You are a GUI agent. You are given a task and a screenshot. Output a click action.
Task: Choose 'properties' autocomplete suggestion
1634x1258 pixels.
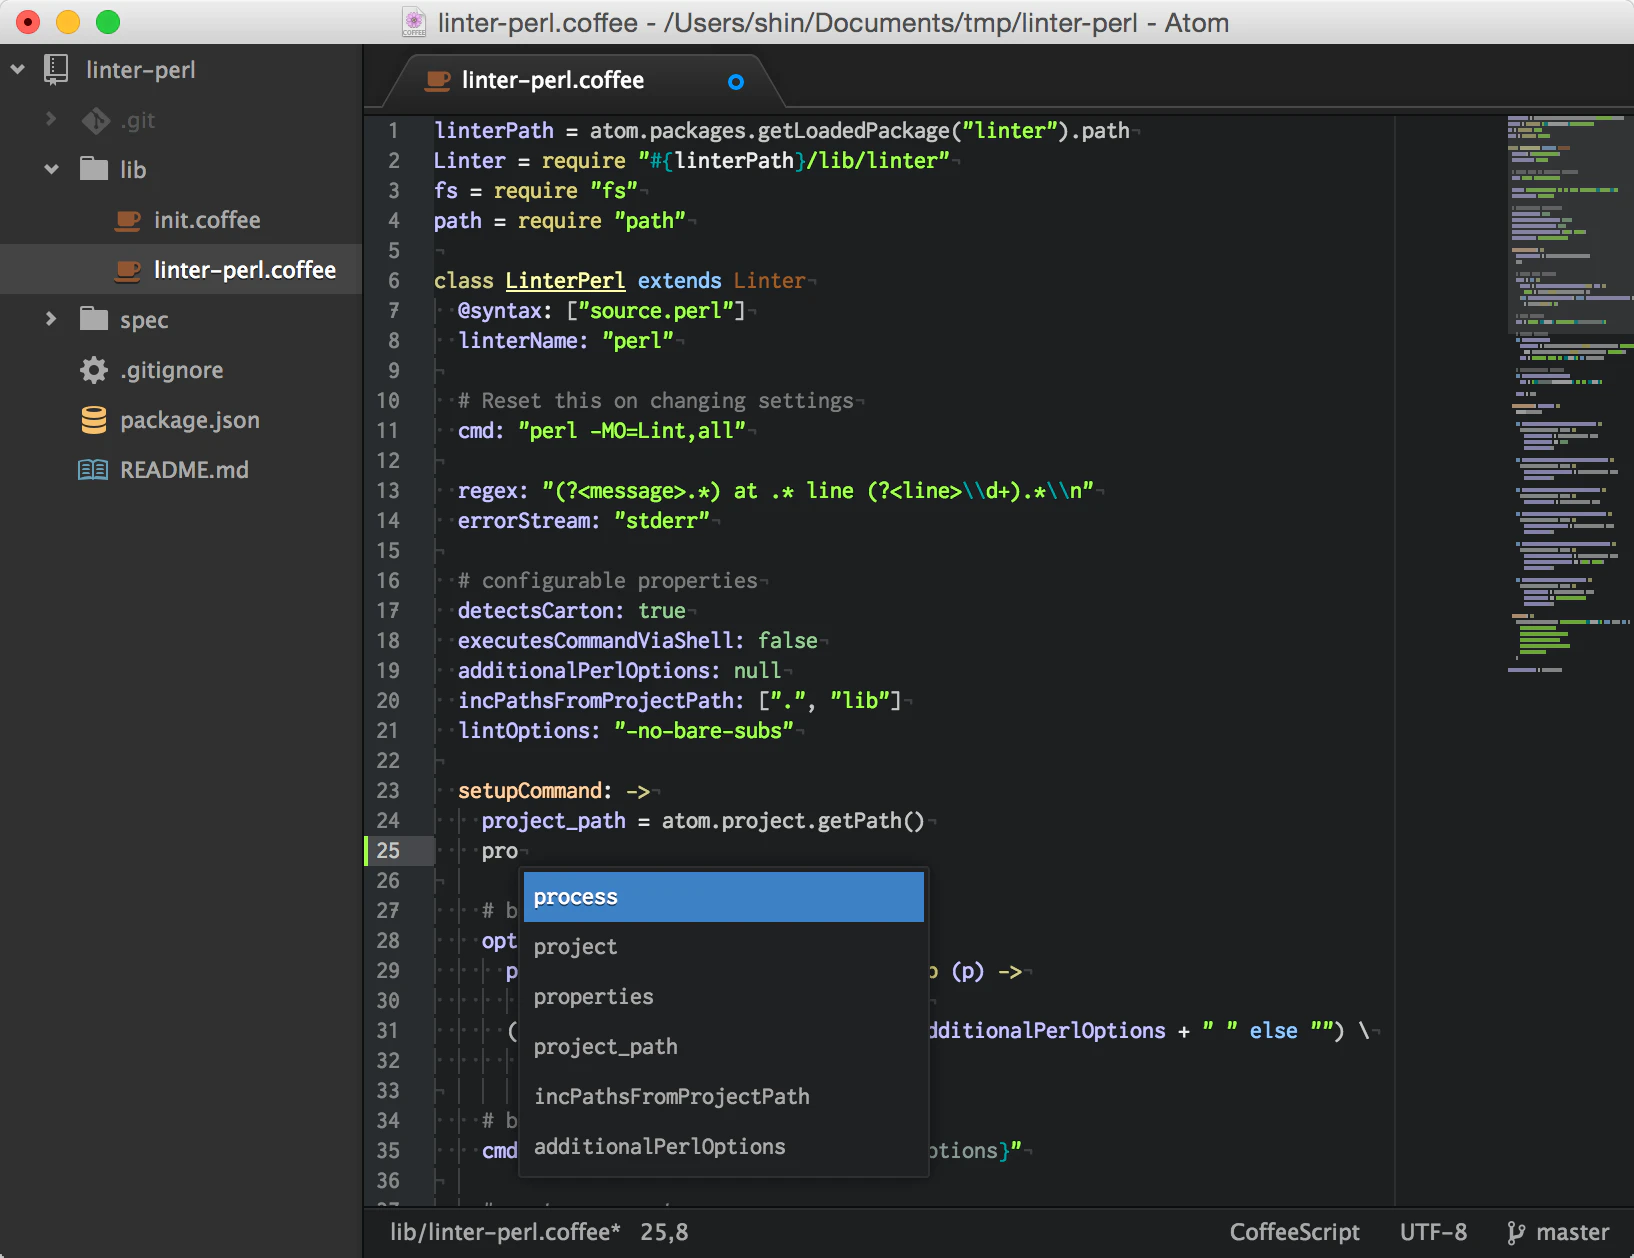(723, 997)
